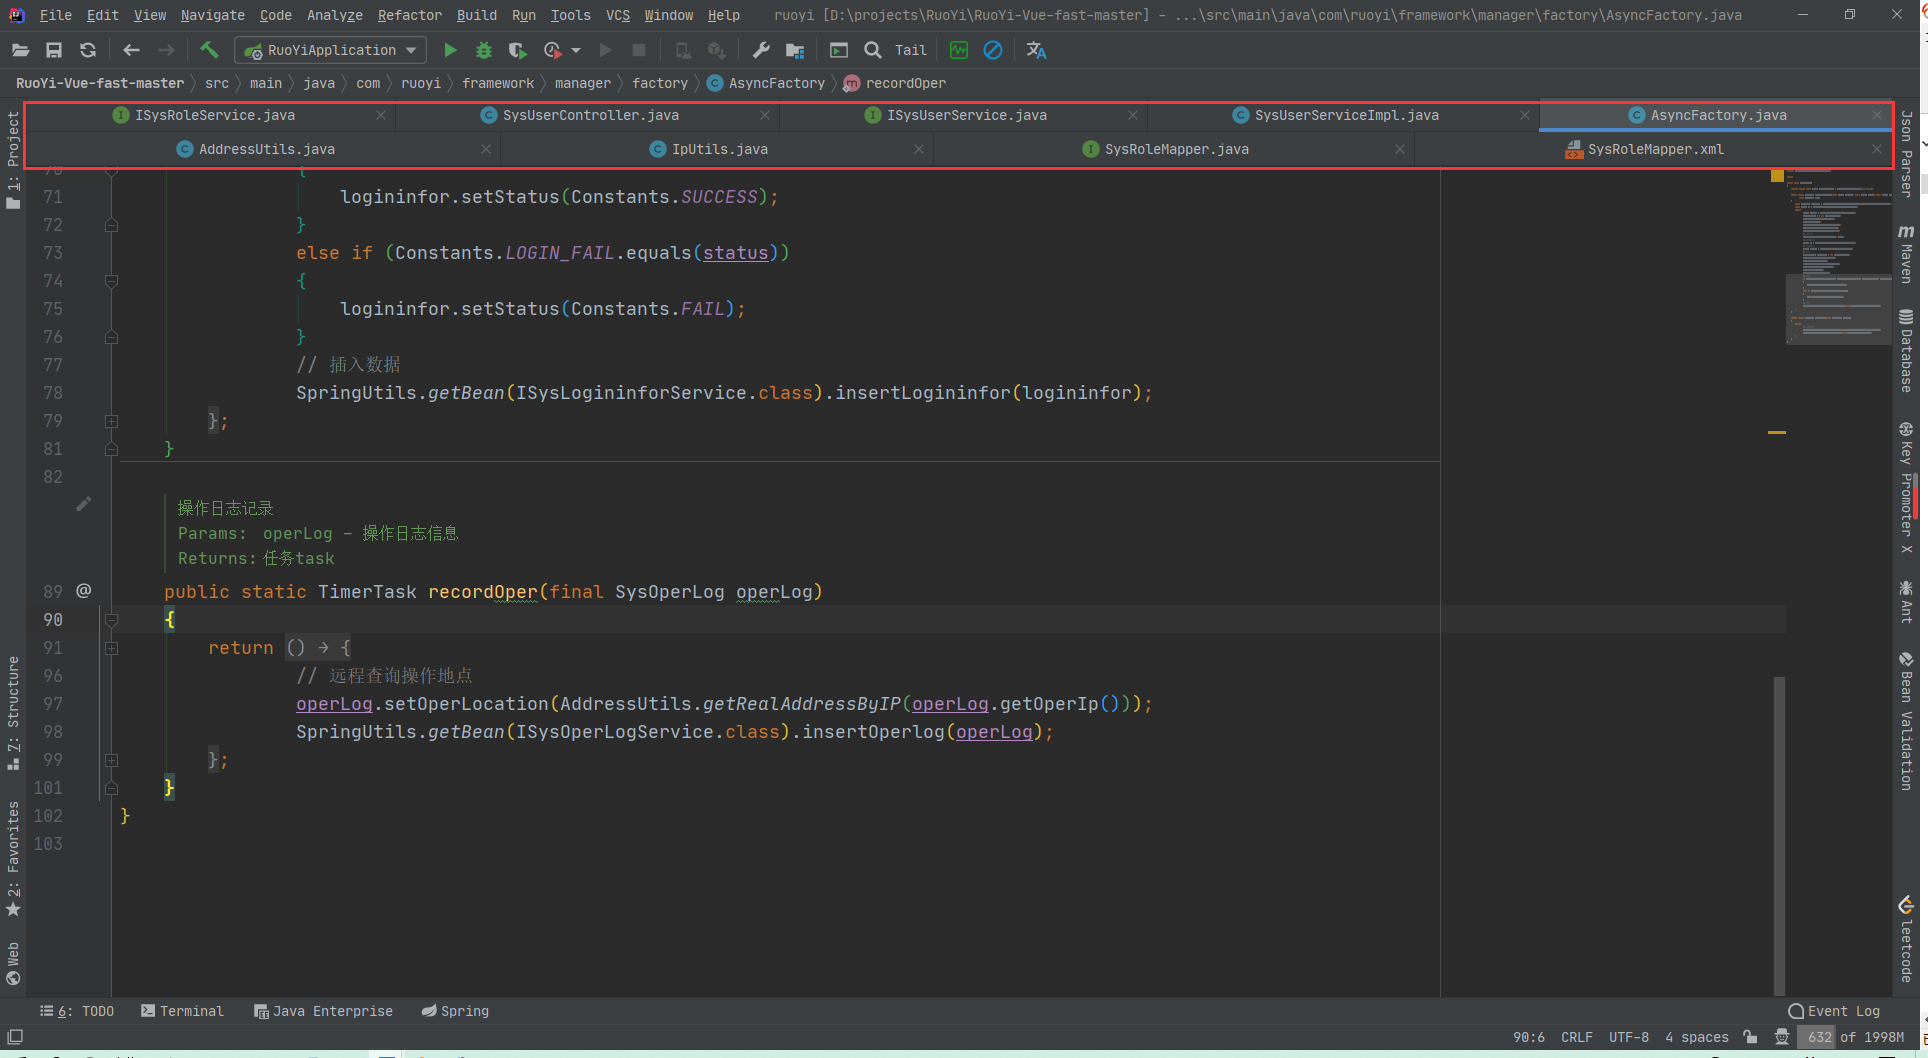Close the ISysRoleService.java tab
1928x1058 pixels.
pos(381,115)
